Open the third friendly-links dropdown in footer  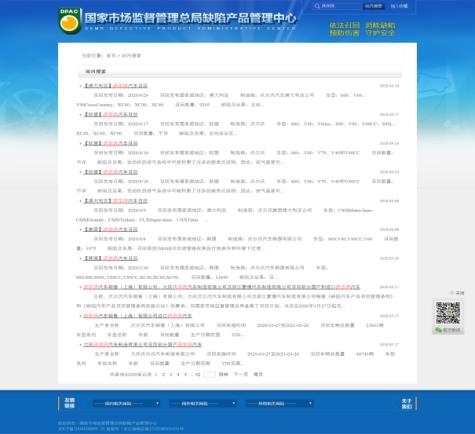(280, 403)
